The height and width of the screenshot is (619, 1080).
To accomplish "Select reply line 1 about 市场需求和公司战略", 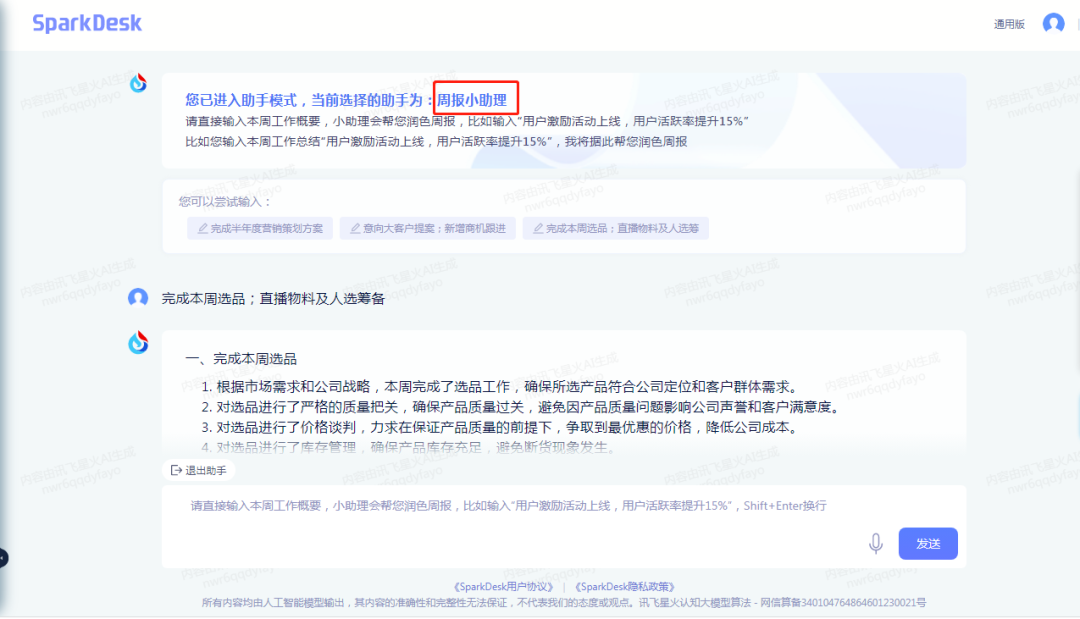I will click(501, 387).
